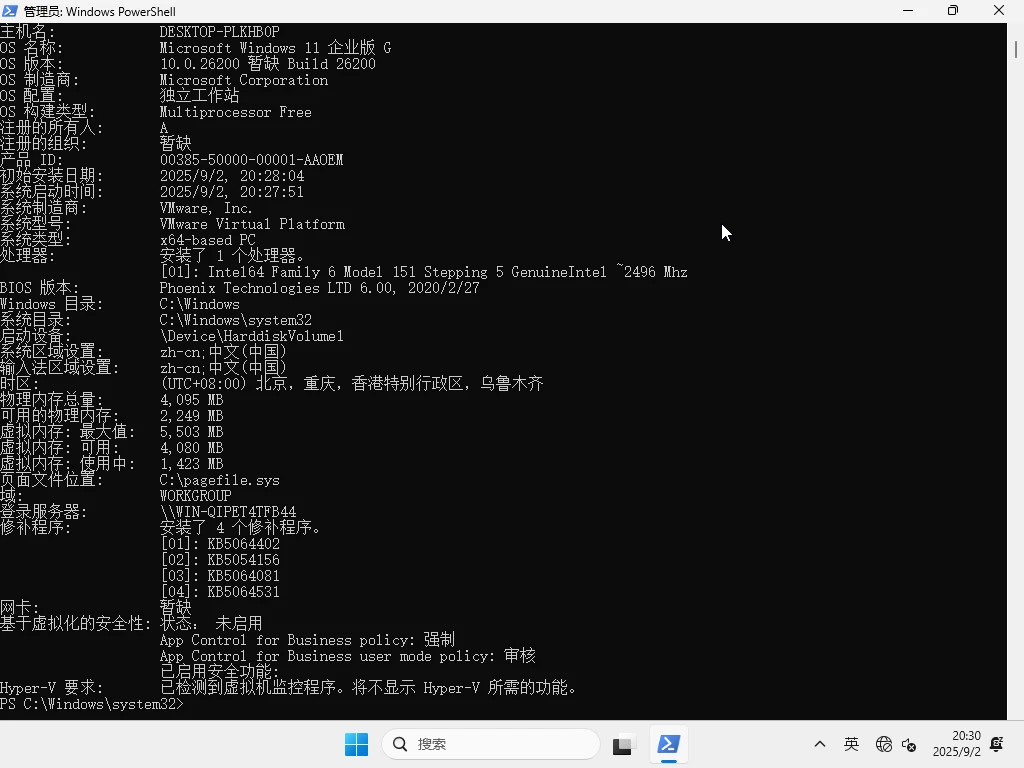The height and width of the screenshot is (768, 1024).
Task: Click the network globe icon in the tray
Action: (884, 744)
